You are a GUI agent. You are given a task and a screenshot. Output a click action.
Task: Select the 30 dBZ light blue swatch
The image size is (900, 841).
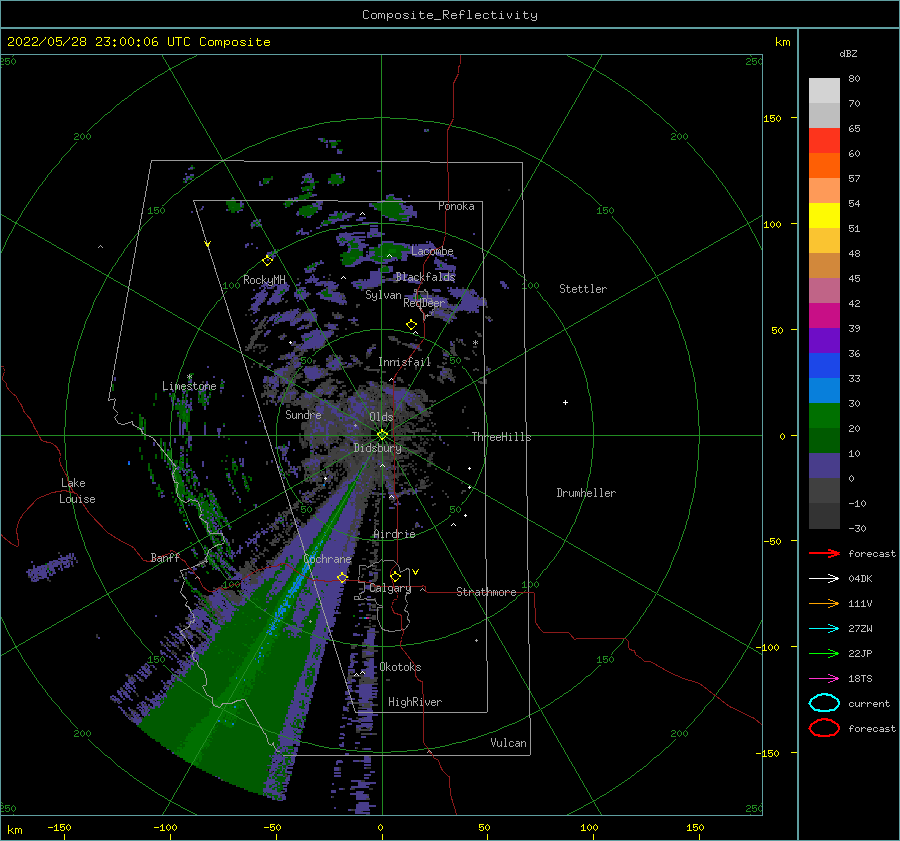pyautogui.click(x=824, y=390)
